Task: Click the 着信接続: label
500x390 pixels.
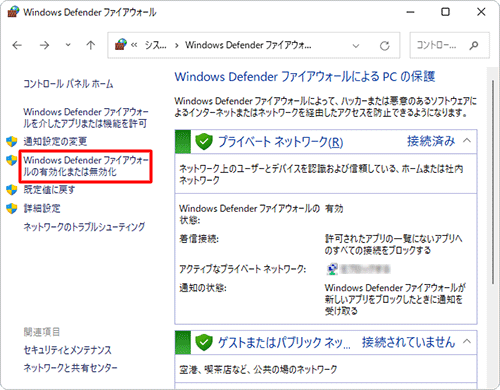Action: (199, 239)
